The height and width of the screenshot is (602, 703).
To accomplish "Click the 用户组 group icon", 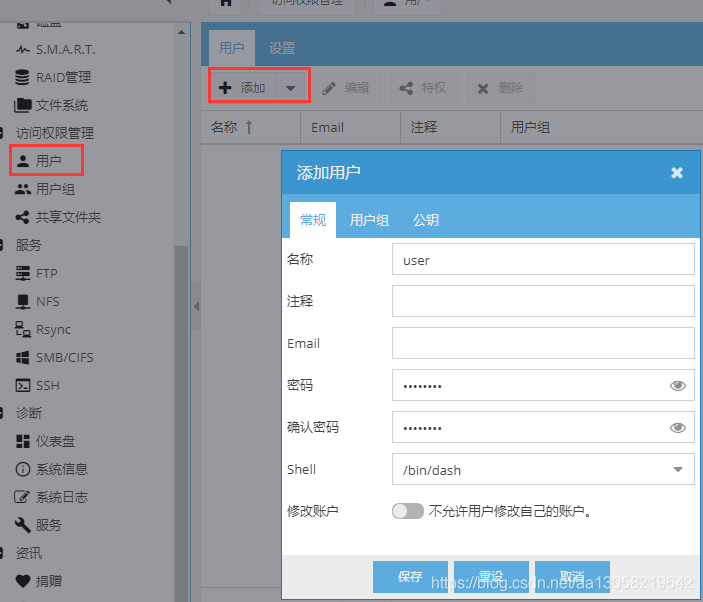I will [x=22, y=189].
